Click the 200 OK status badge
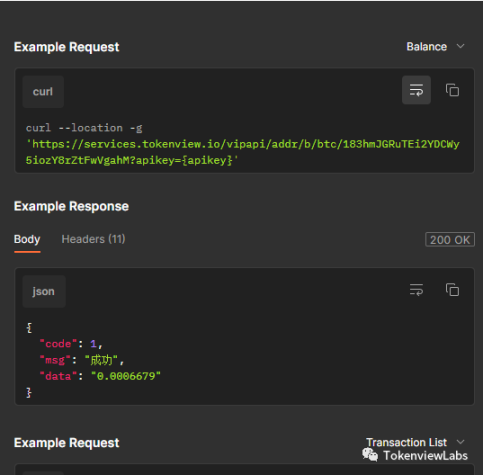 click(x=450, y=240)
